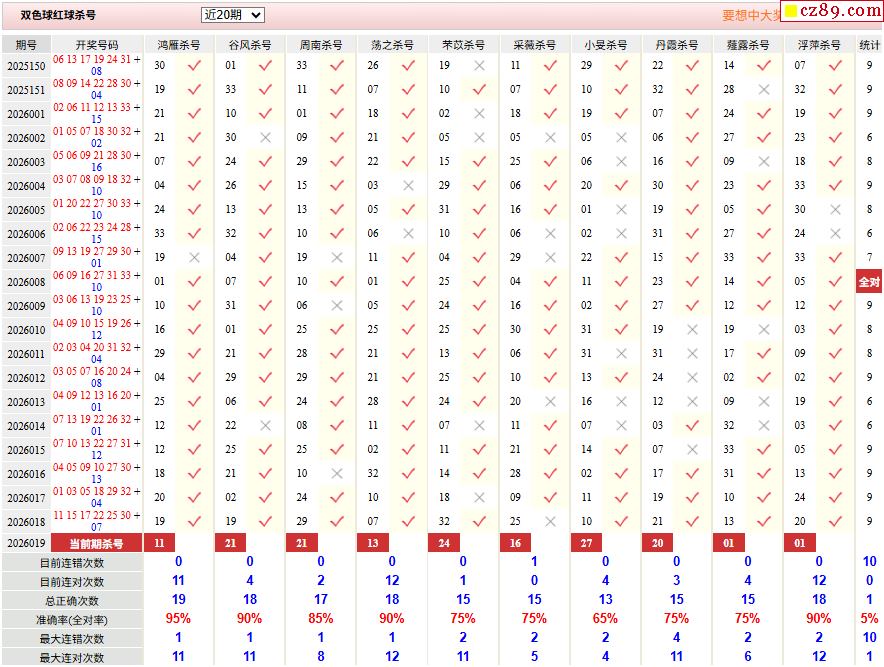Select the 丹露杀号 column header
The width and height of the screenshot is (884, 667).
point(677,45)
